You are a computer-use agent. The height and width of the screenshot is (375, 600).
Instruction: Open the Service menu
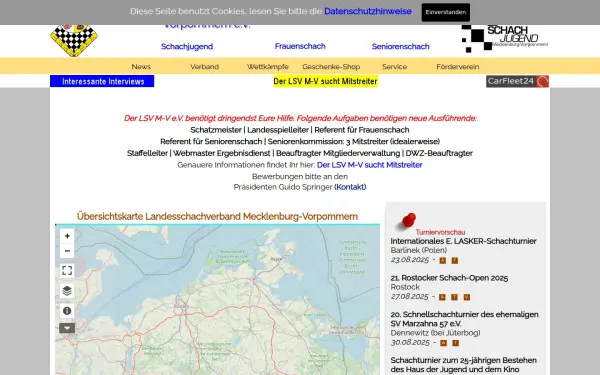395,67
